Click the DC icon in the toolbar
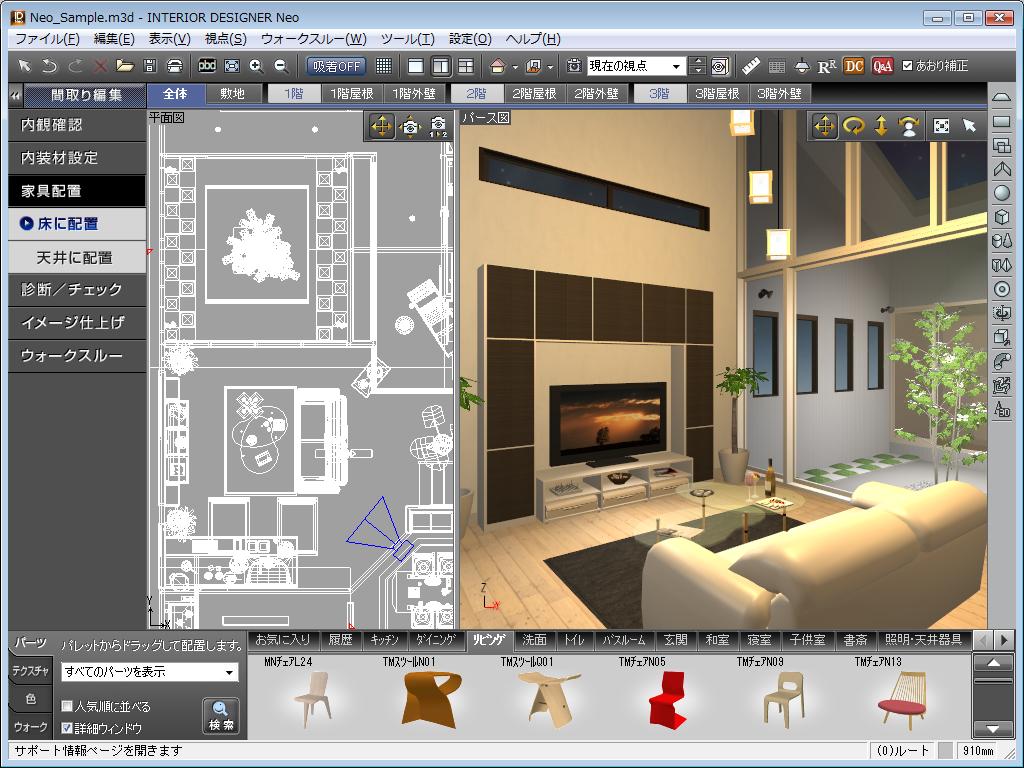Image resolution: width=1024 pixels, height=768 pixels. coord(854,66)
